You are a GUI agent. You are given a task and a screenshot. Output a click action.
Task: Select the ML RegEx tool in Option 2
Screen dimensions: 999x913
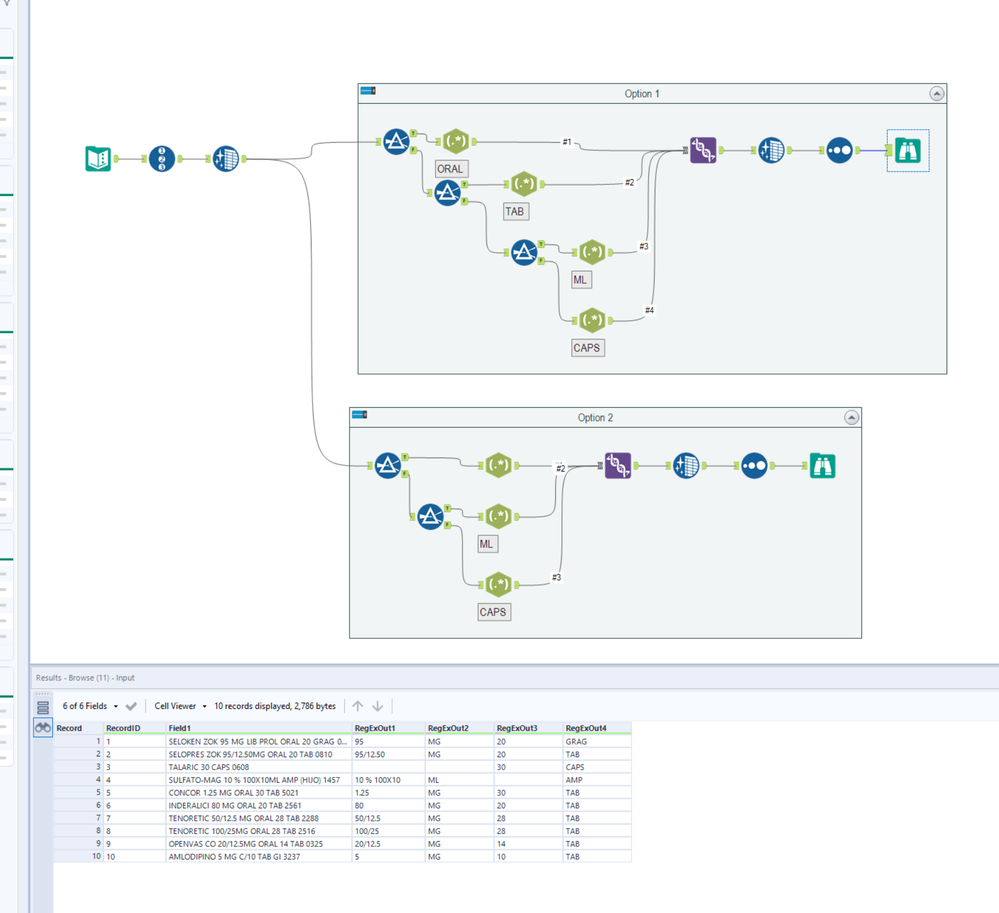pyautogui.click(x=498, y=517)
